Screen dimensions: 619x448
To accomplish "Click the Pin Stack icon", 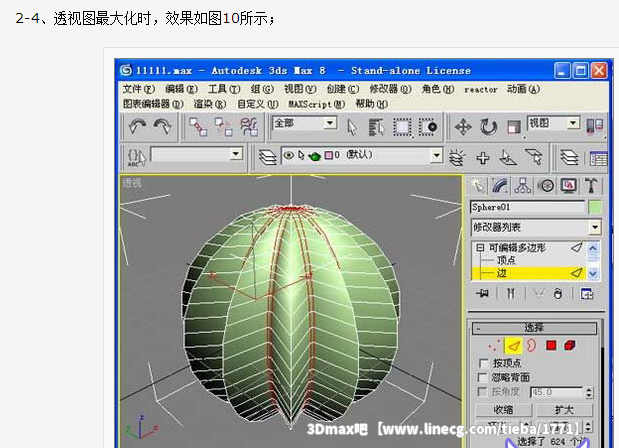I will tap(482, 293).
